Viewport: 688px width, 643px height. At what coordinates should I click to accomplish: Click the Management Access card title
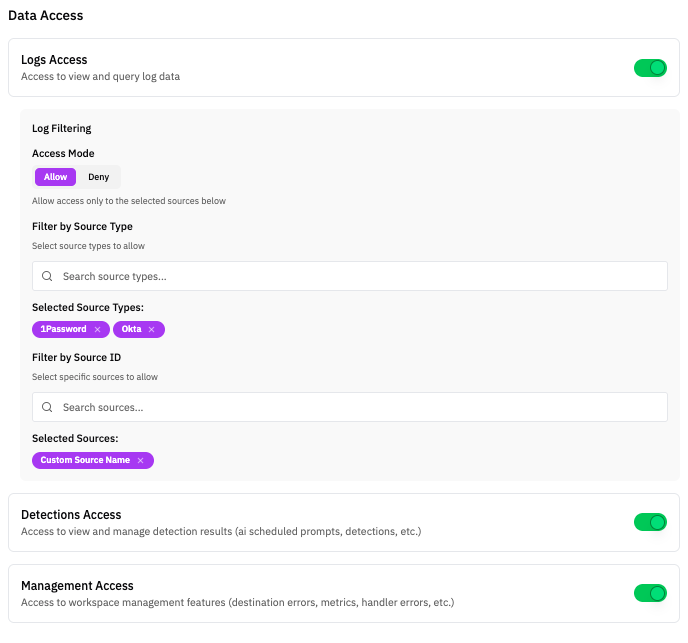click(77, 585)
